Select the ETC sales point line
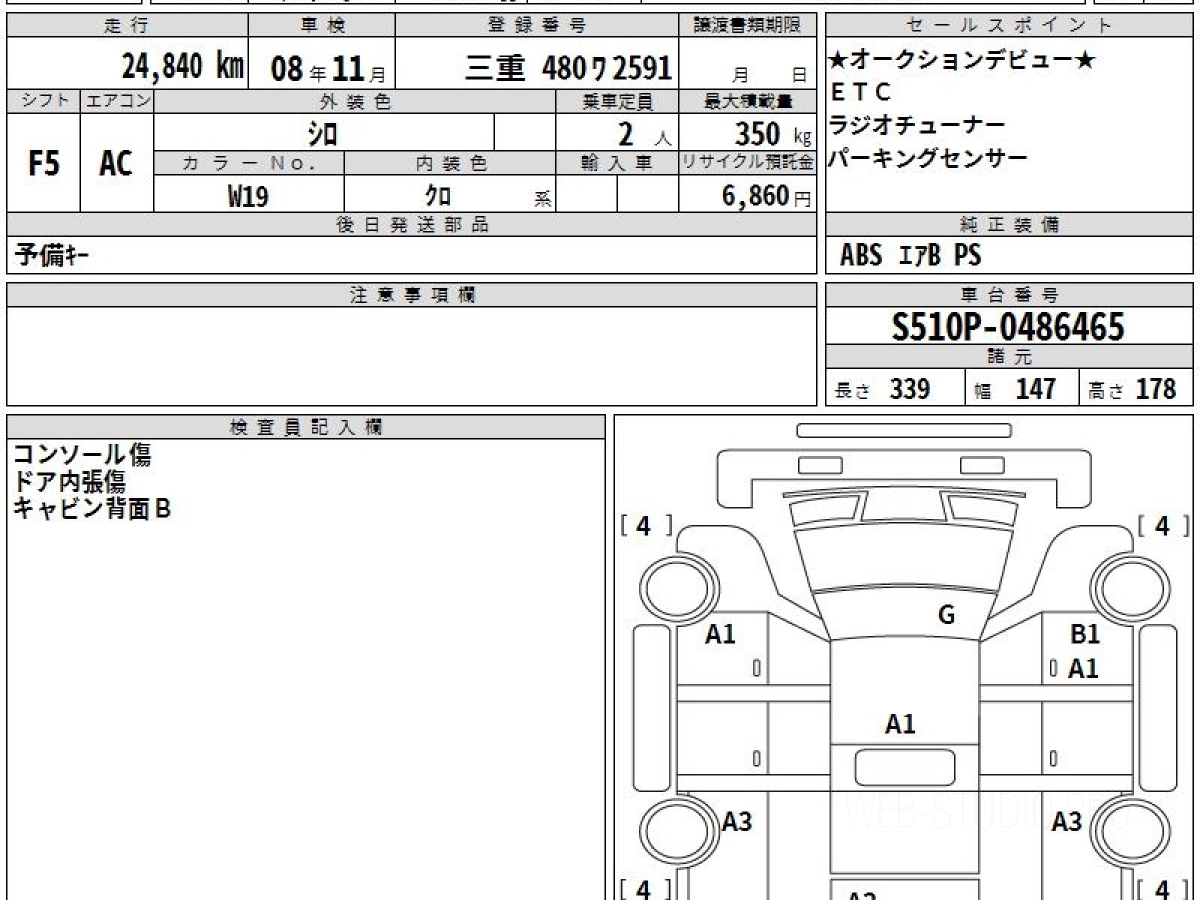The height and width of the screenshot is (900, 1200). [x=860, y=93]
